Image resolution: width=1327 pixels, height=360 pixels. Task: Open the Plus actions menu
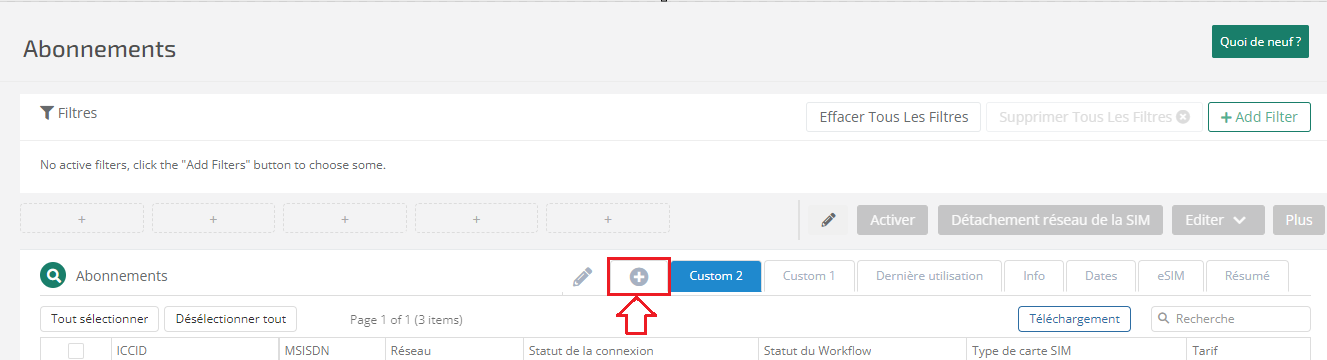(x=1299, y=220)
